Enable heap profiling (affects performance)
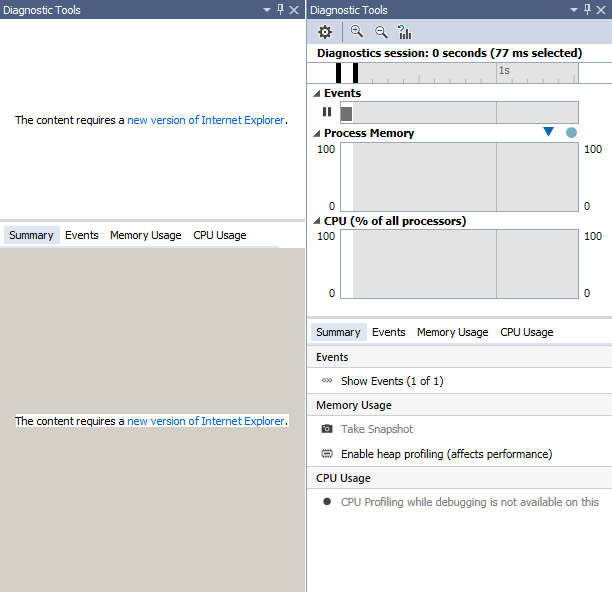Screen dimensions: 612x592 [446, 454]
